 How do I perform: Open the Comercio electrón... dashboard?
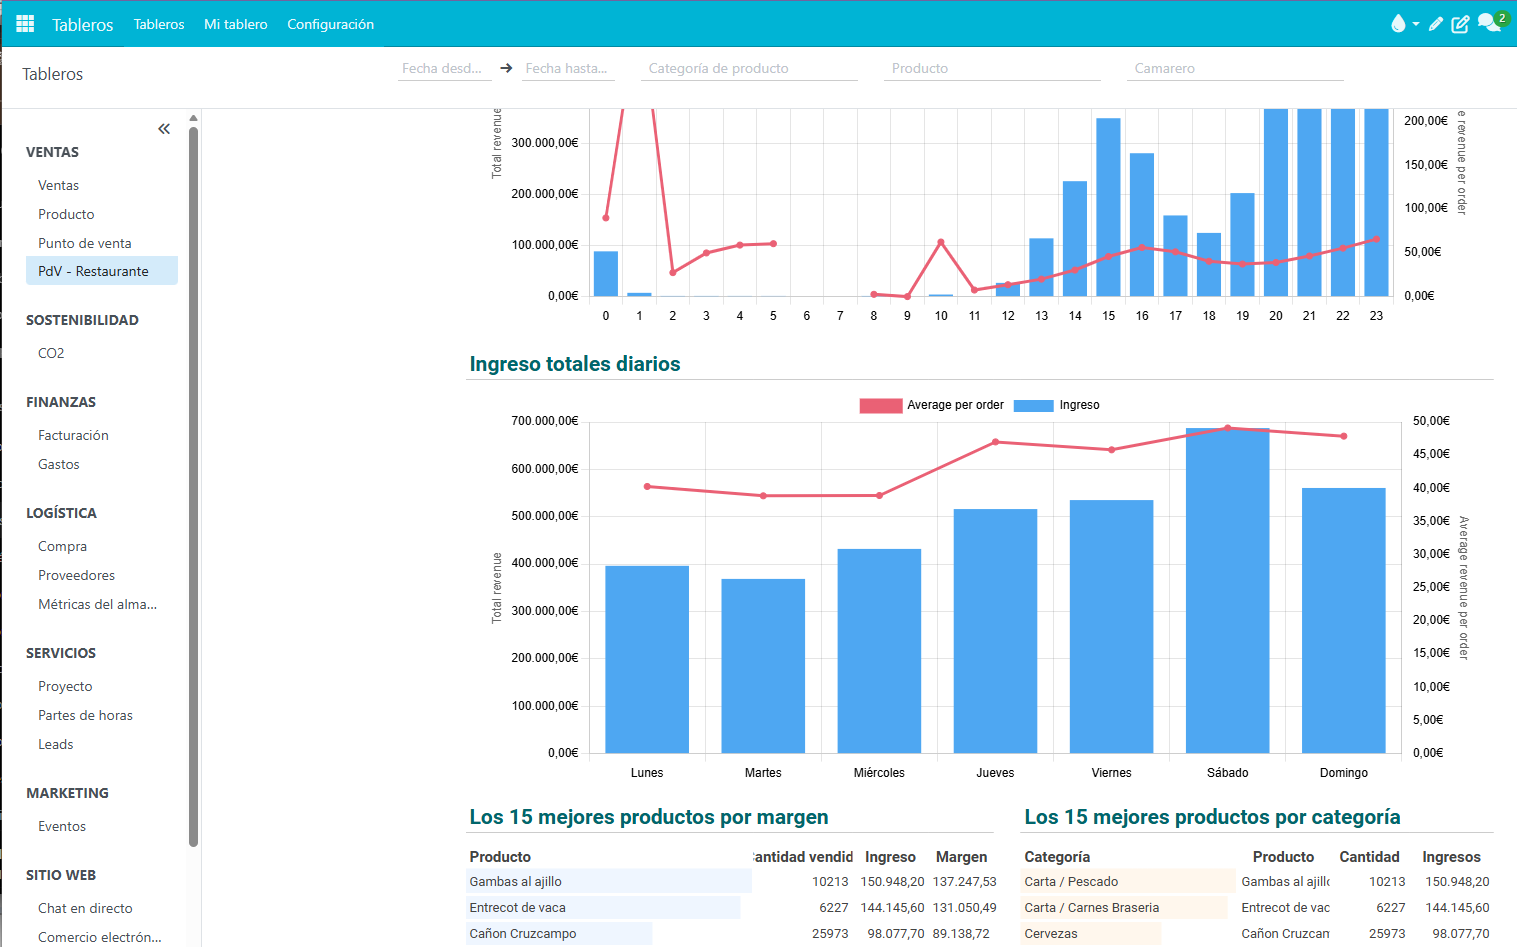click(x=102, y=937)
